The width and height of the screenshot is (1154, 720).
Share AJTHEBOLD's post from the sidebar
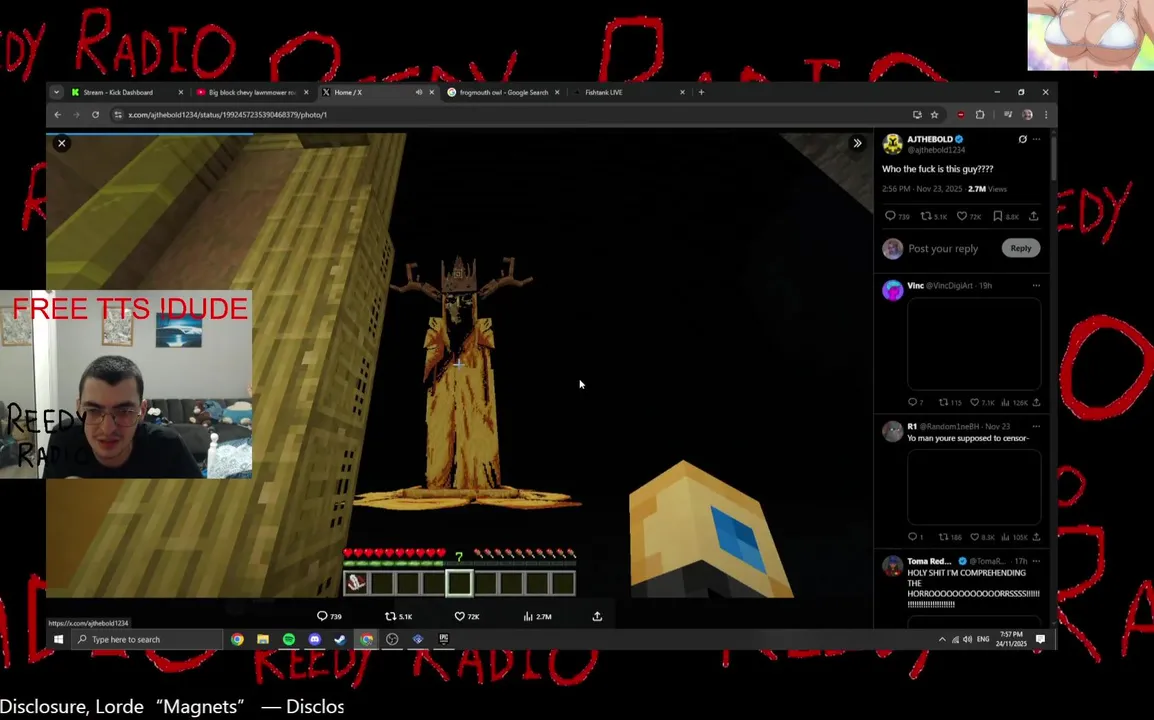1034,216
